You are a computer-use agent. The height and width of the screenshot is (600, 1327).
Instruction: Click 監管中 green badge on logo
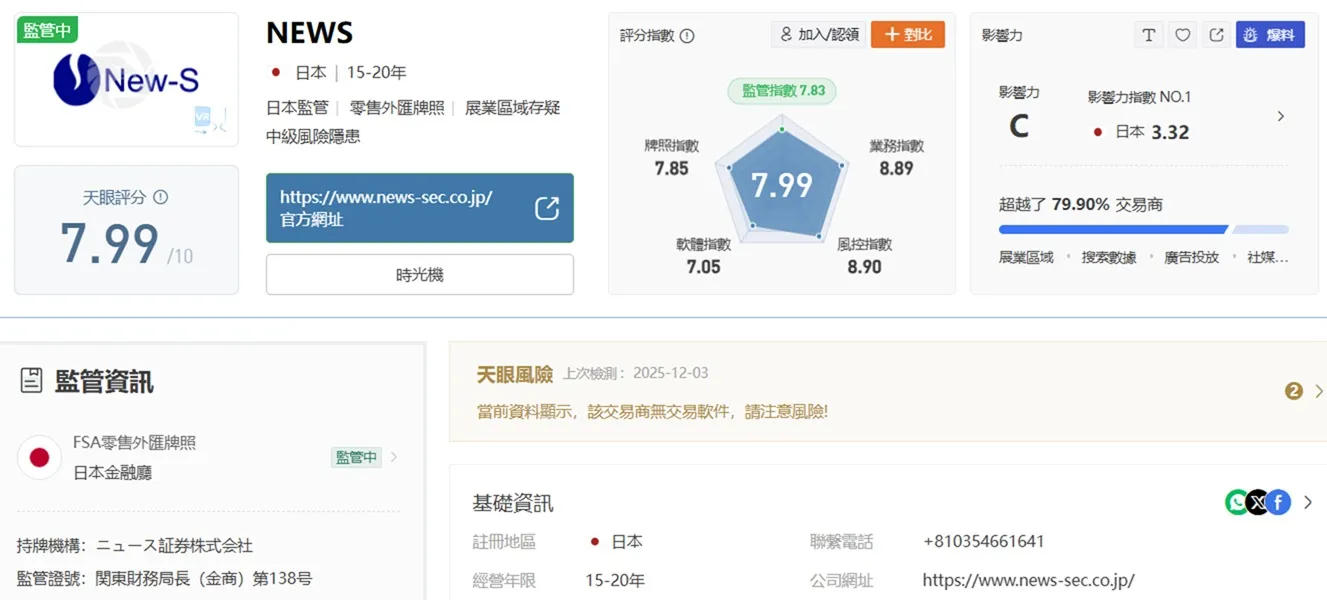47,30
